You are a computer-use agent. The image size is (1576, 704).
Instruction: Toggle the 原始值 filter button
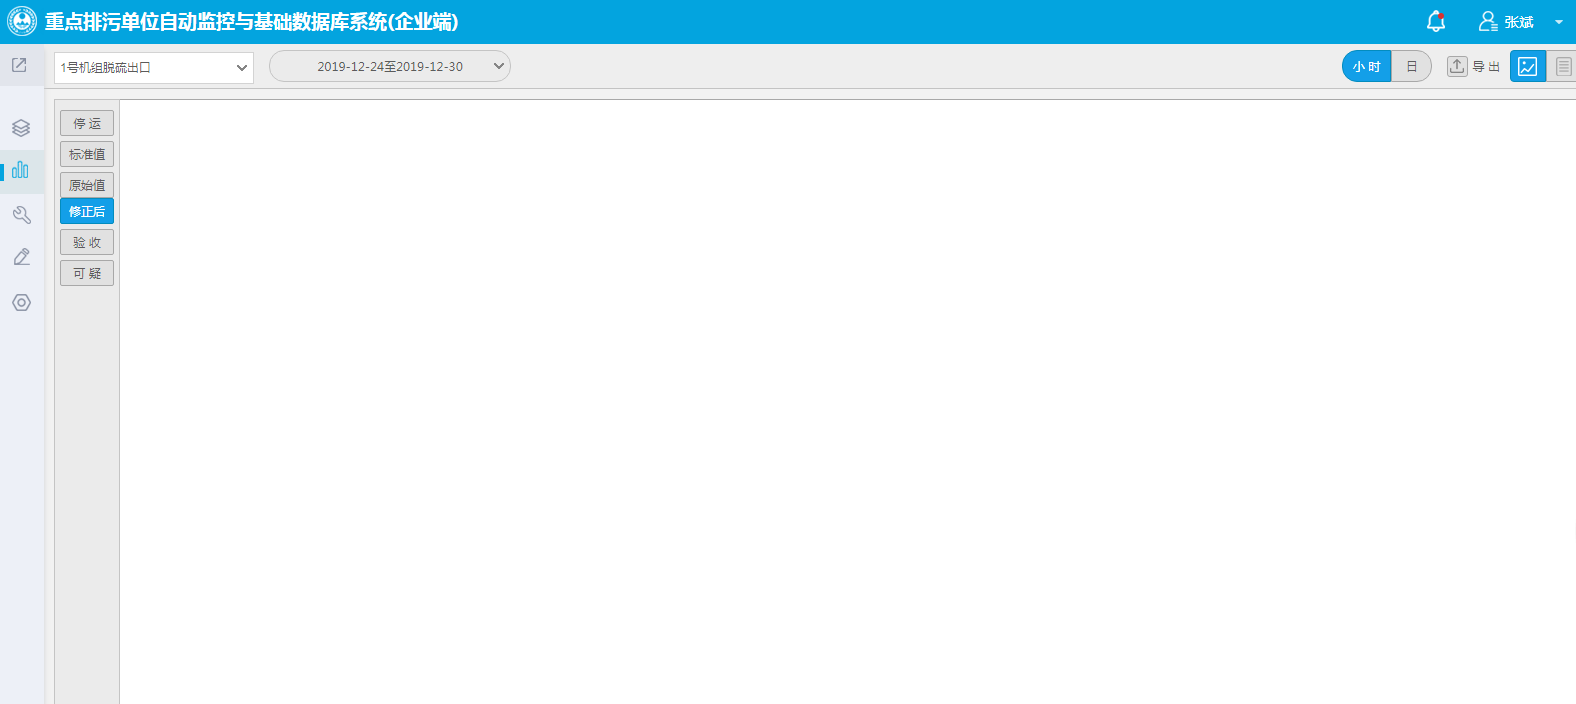click(87, 185)
